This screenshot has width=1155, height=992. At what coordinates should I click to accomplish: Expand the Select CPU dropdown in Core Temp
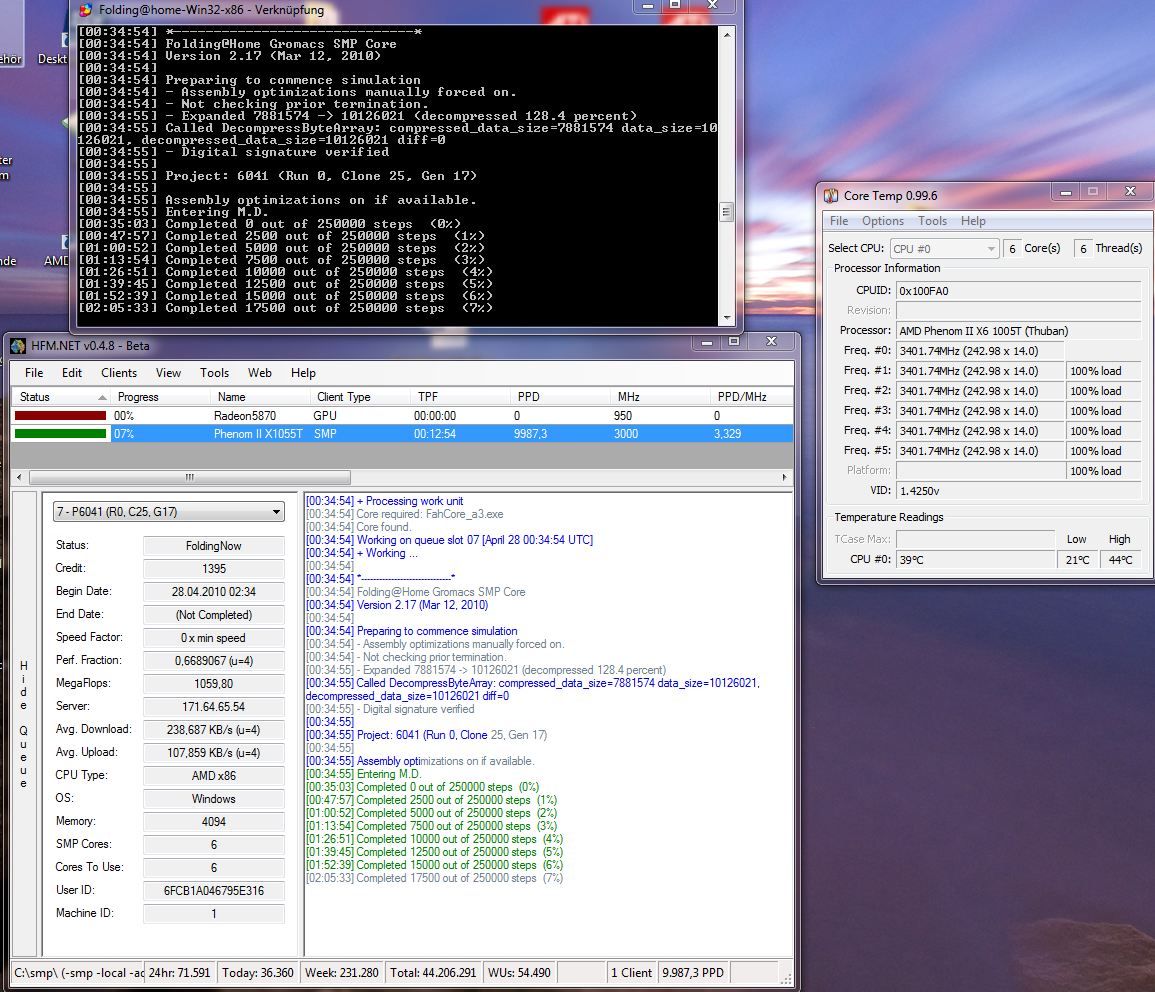(x=991, y=249)
